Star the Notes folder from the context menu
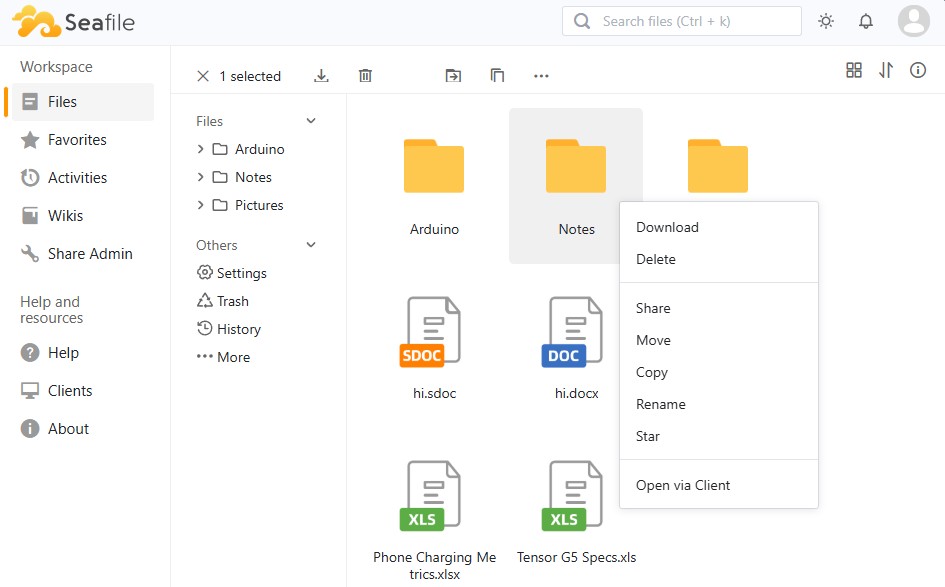Image resolution: width=945 pixels, height=587 pixels. [x=647, y=436]
